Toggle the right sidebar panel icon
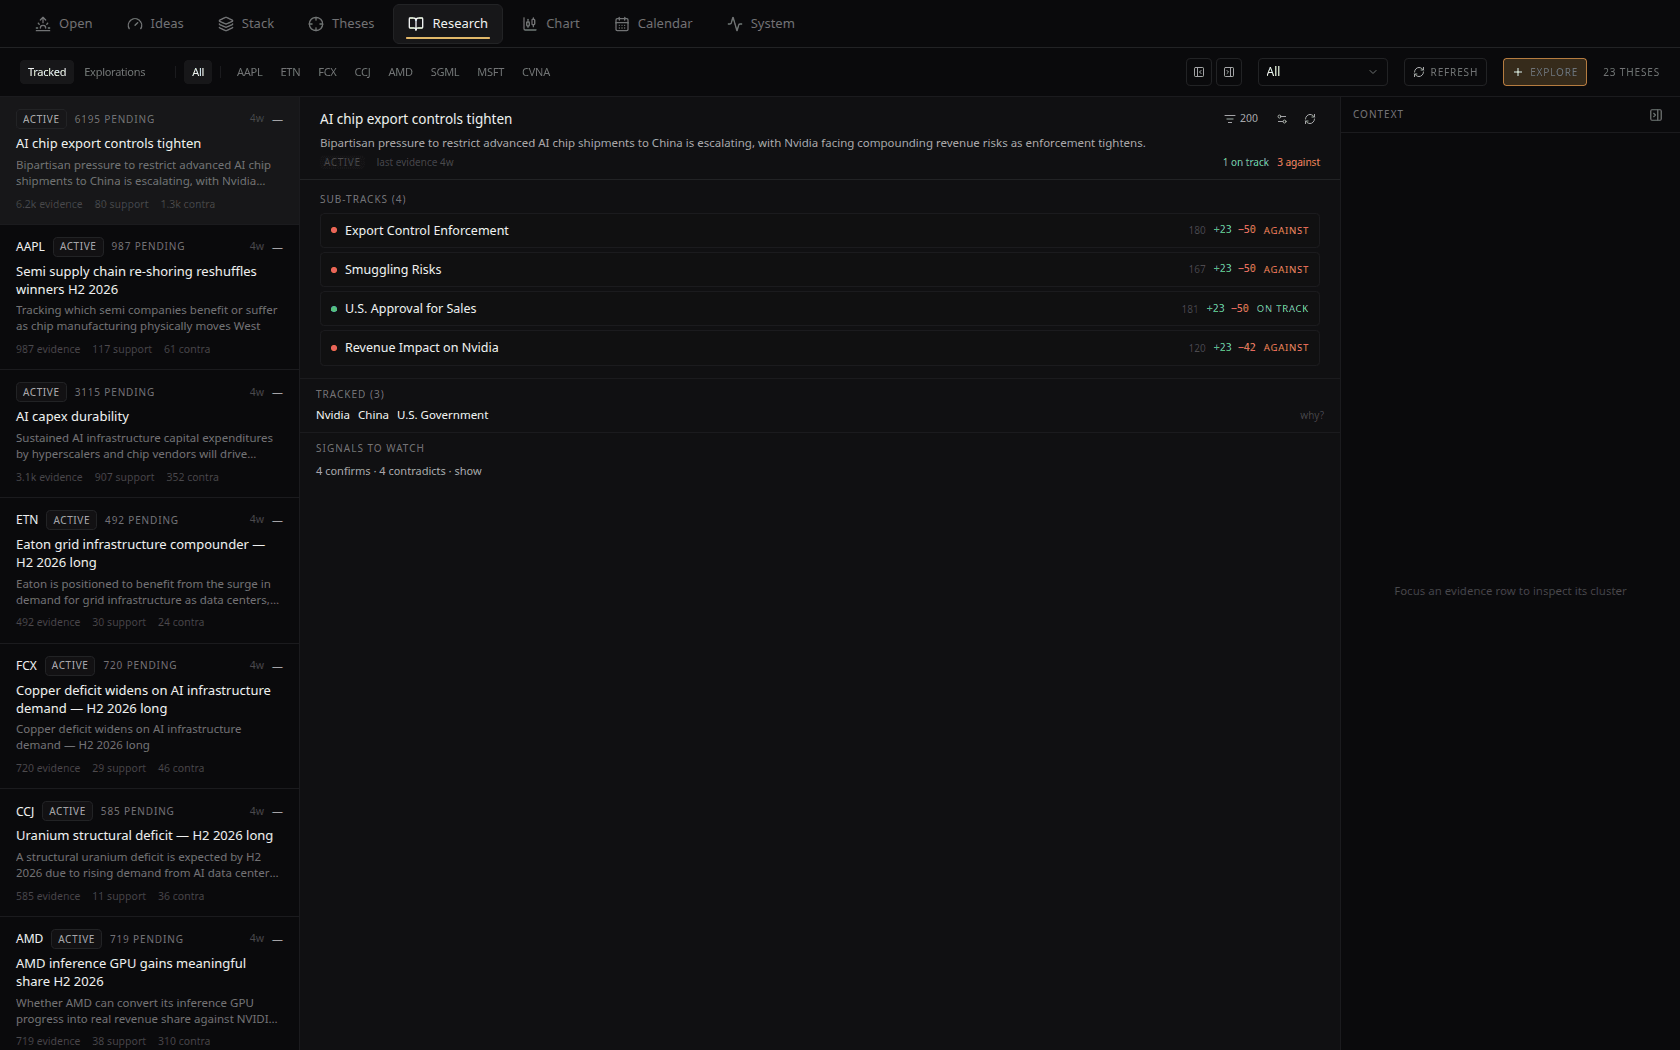 tap(1229, 72)
